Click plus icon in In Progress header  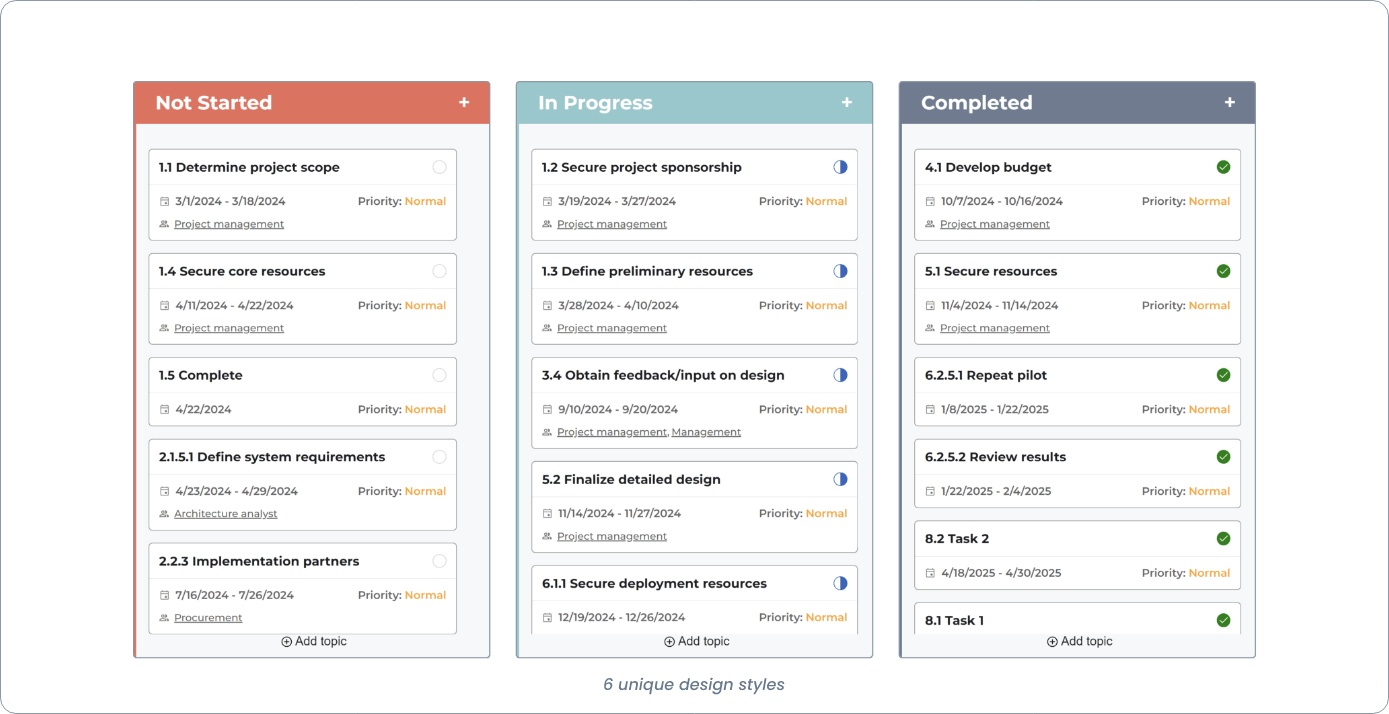click(x=847, y=103)
